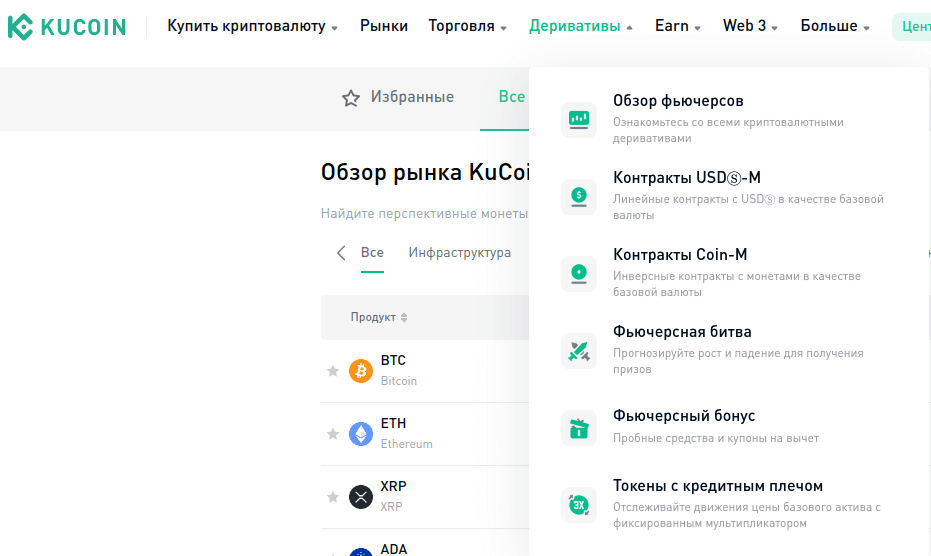The height and width of the screenshot is (556, 931).
Task: Toggle the favorite star for XRP
Action: click(333, 497)
